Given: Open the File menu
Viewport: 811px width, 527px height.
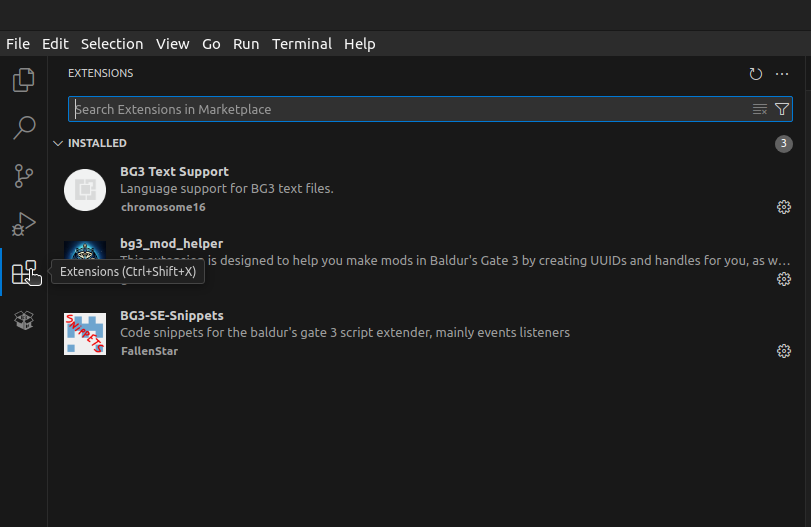Looking at the screenshot, I should [x=18, y=44].
